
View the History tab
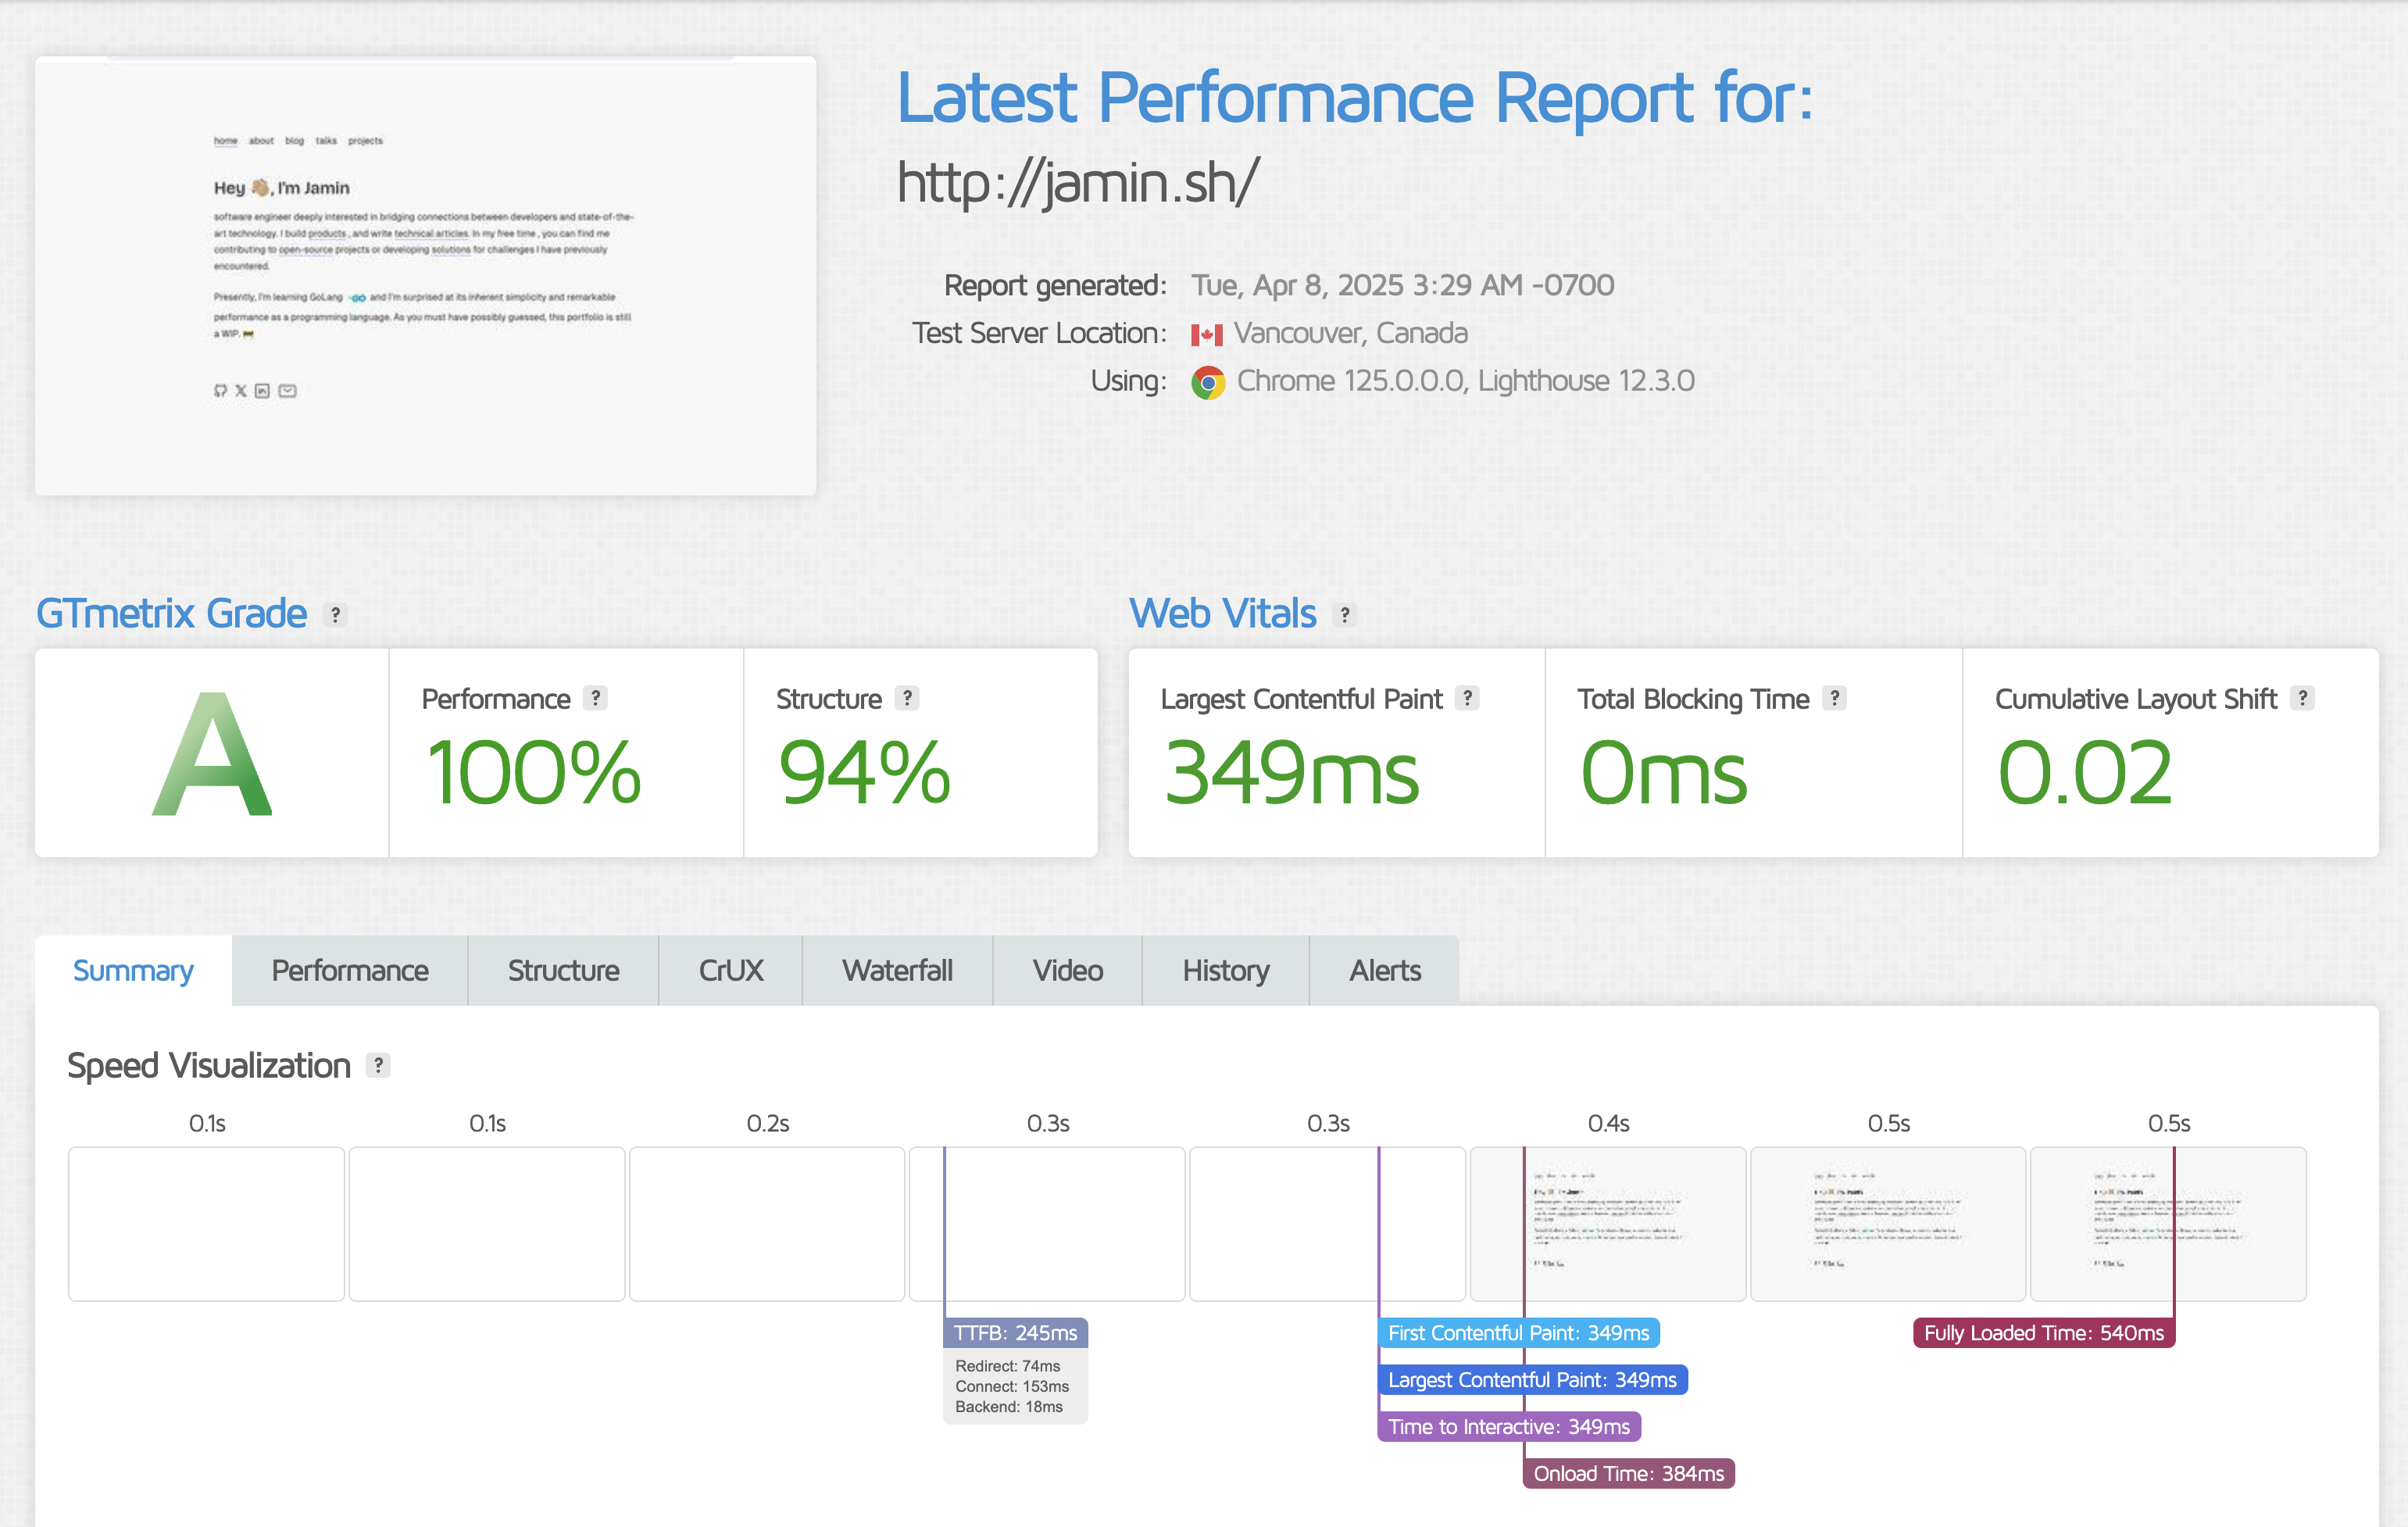(x=1226, y=970)
